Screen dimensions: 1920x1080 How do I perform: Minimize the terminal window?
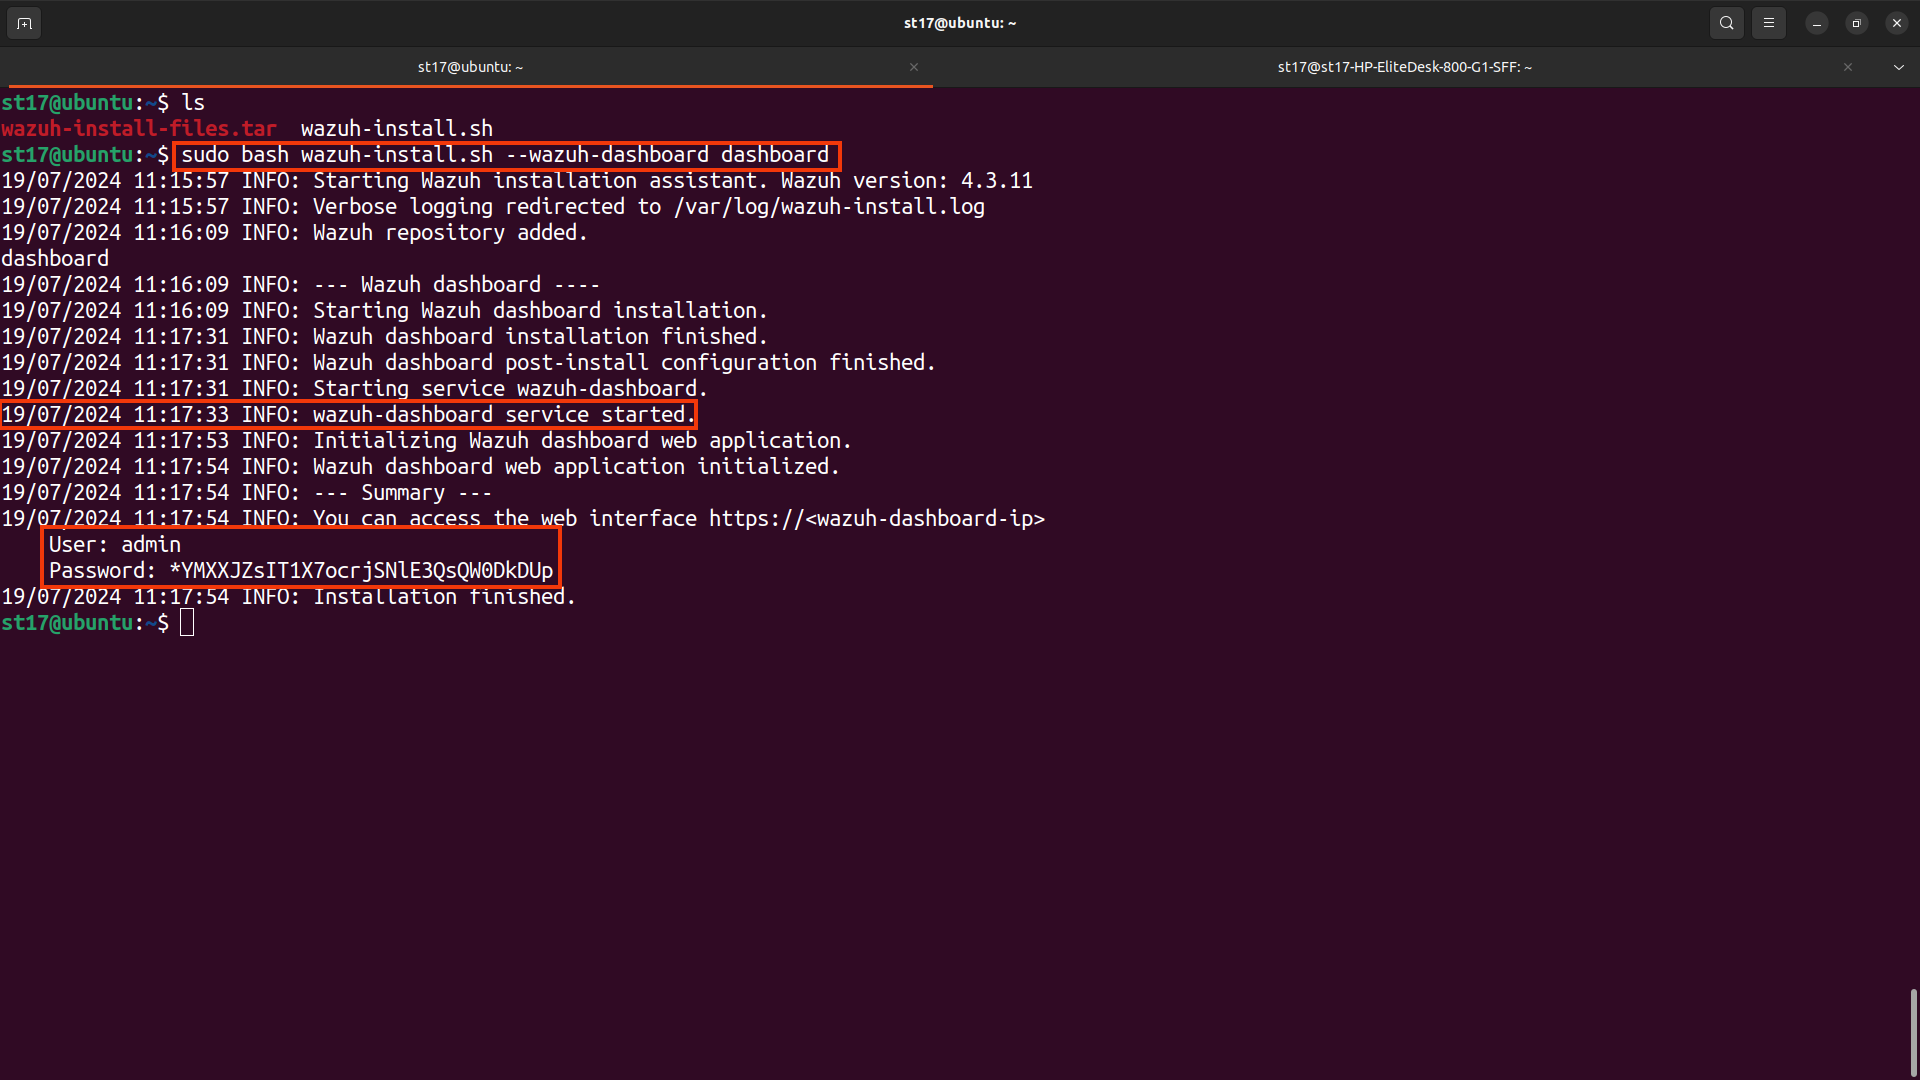[1817, 23]
